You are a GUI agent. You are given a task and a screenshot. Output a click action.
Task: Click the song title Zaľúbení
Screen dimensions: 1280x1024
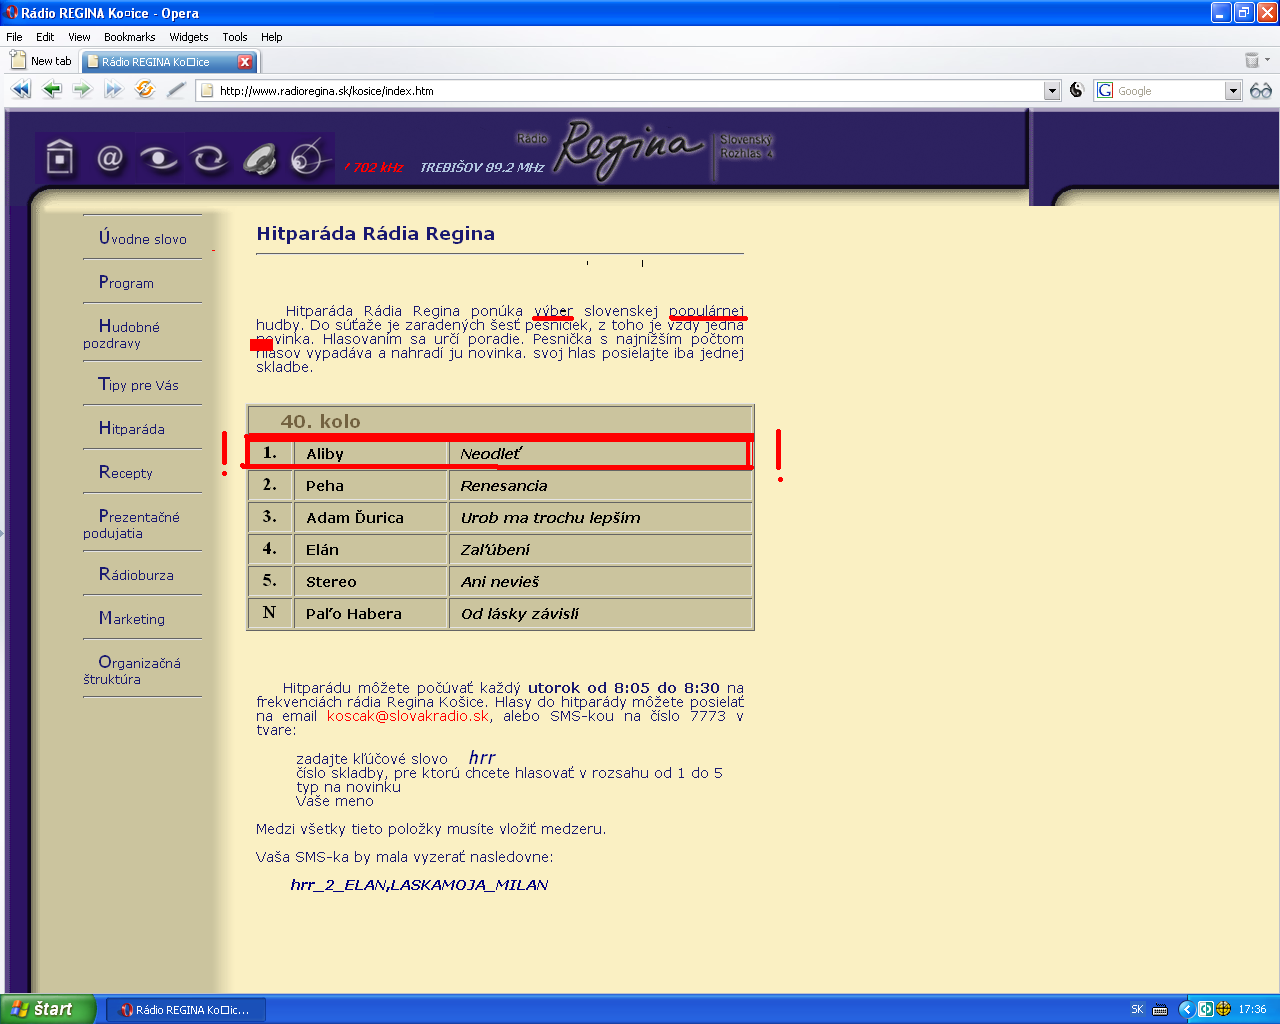(x=495, y=550)
